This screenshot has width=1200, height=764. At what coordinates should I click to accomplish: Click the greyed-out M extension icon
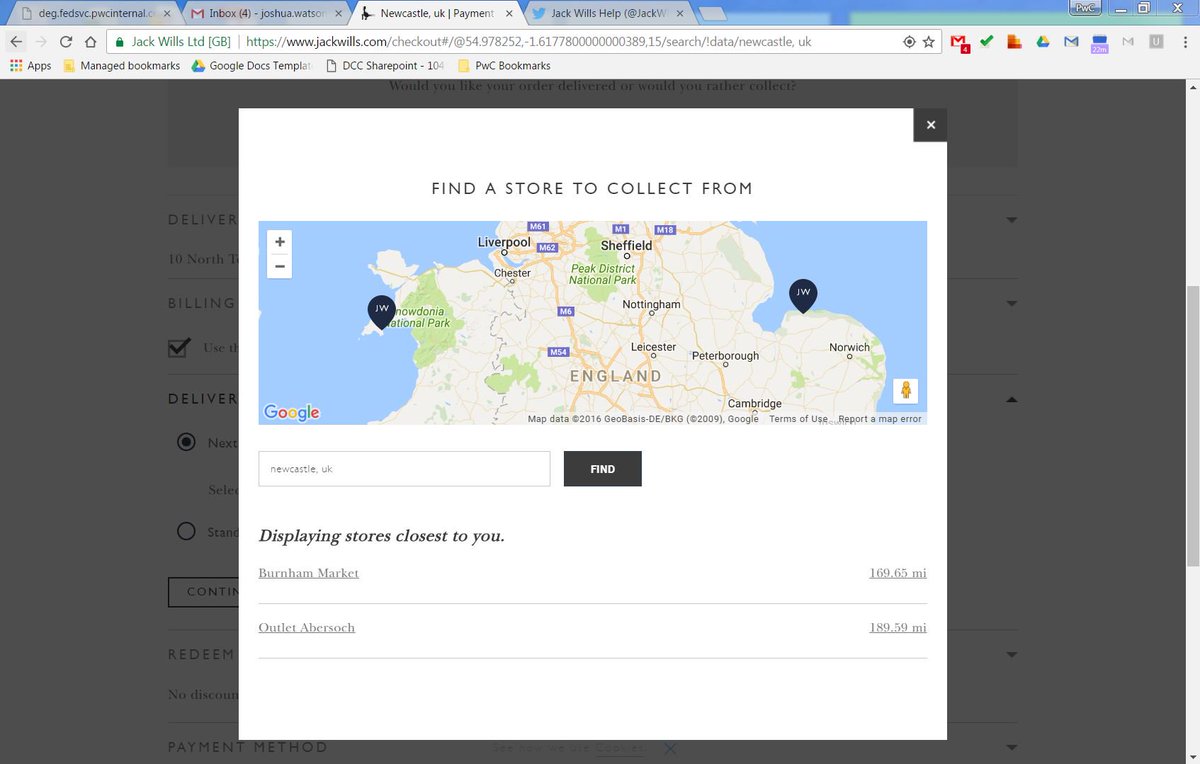pos(1128,42)
